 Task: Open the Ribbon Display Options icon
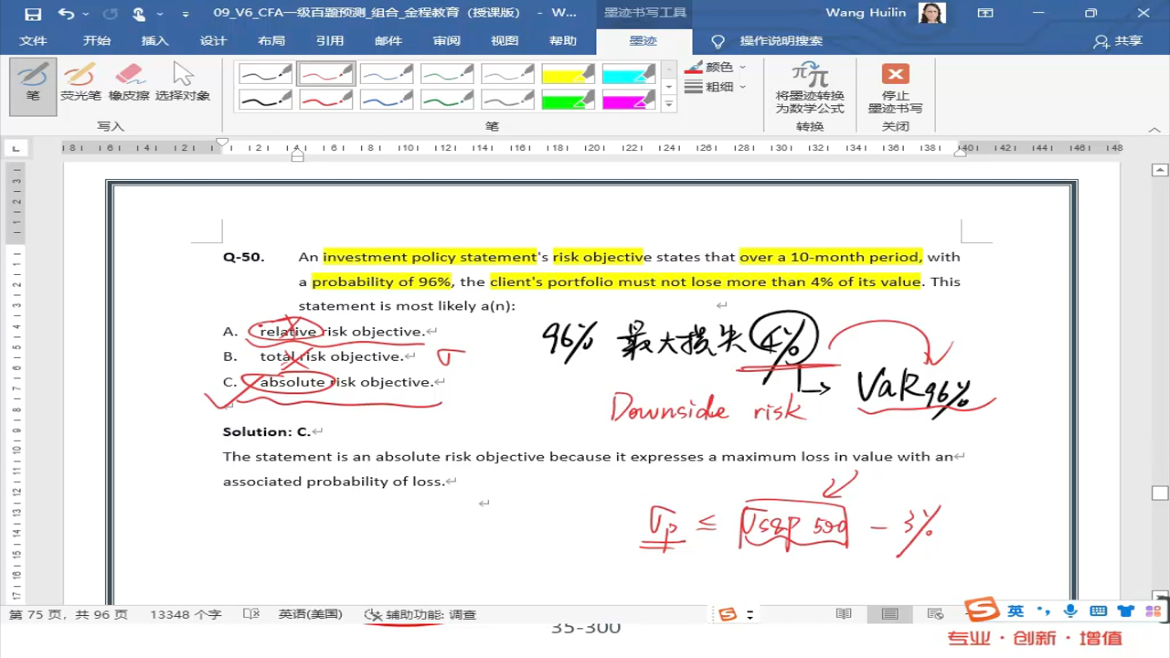pos(985,13)
